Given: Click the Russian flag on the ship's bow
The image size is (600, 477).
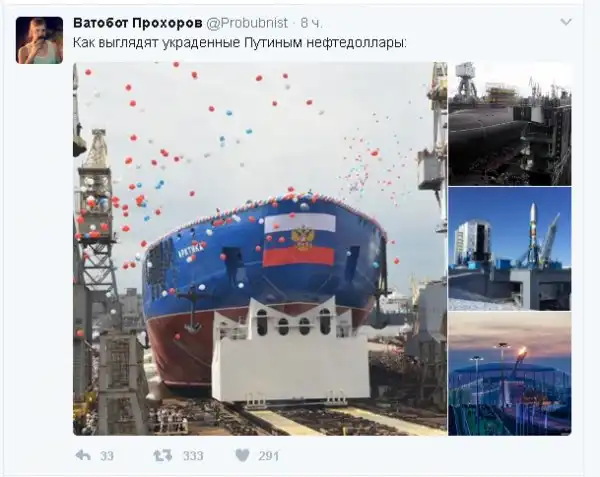Looking at the screenshot, I should click(x=299, y=240).
